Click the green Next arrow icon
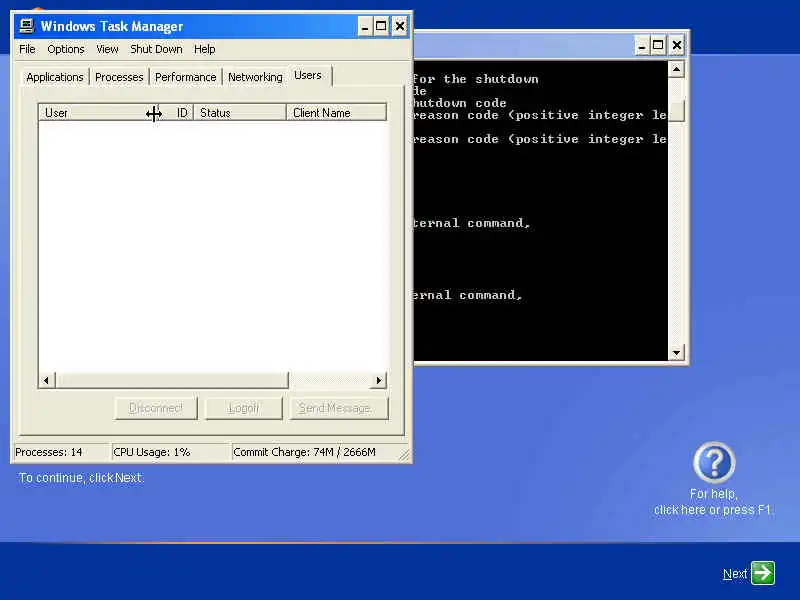Image resolution: width=800 pixels, height=600 pixels. pyautogui.click(x=763, y=573)
